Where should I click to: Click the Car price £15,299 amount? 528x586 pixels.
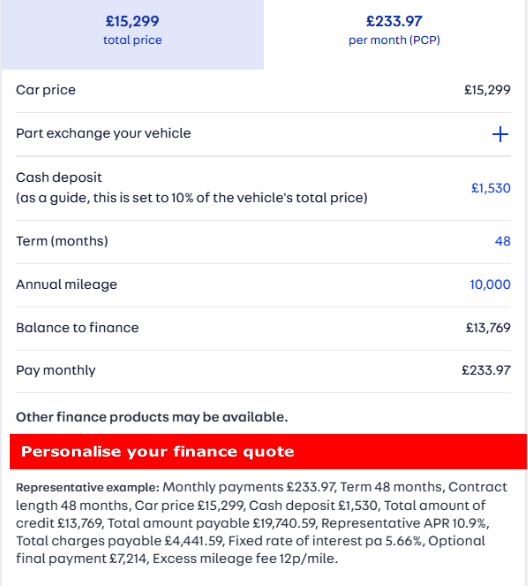point(487,90)
